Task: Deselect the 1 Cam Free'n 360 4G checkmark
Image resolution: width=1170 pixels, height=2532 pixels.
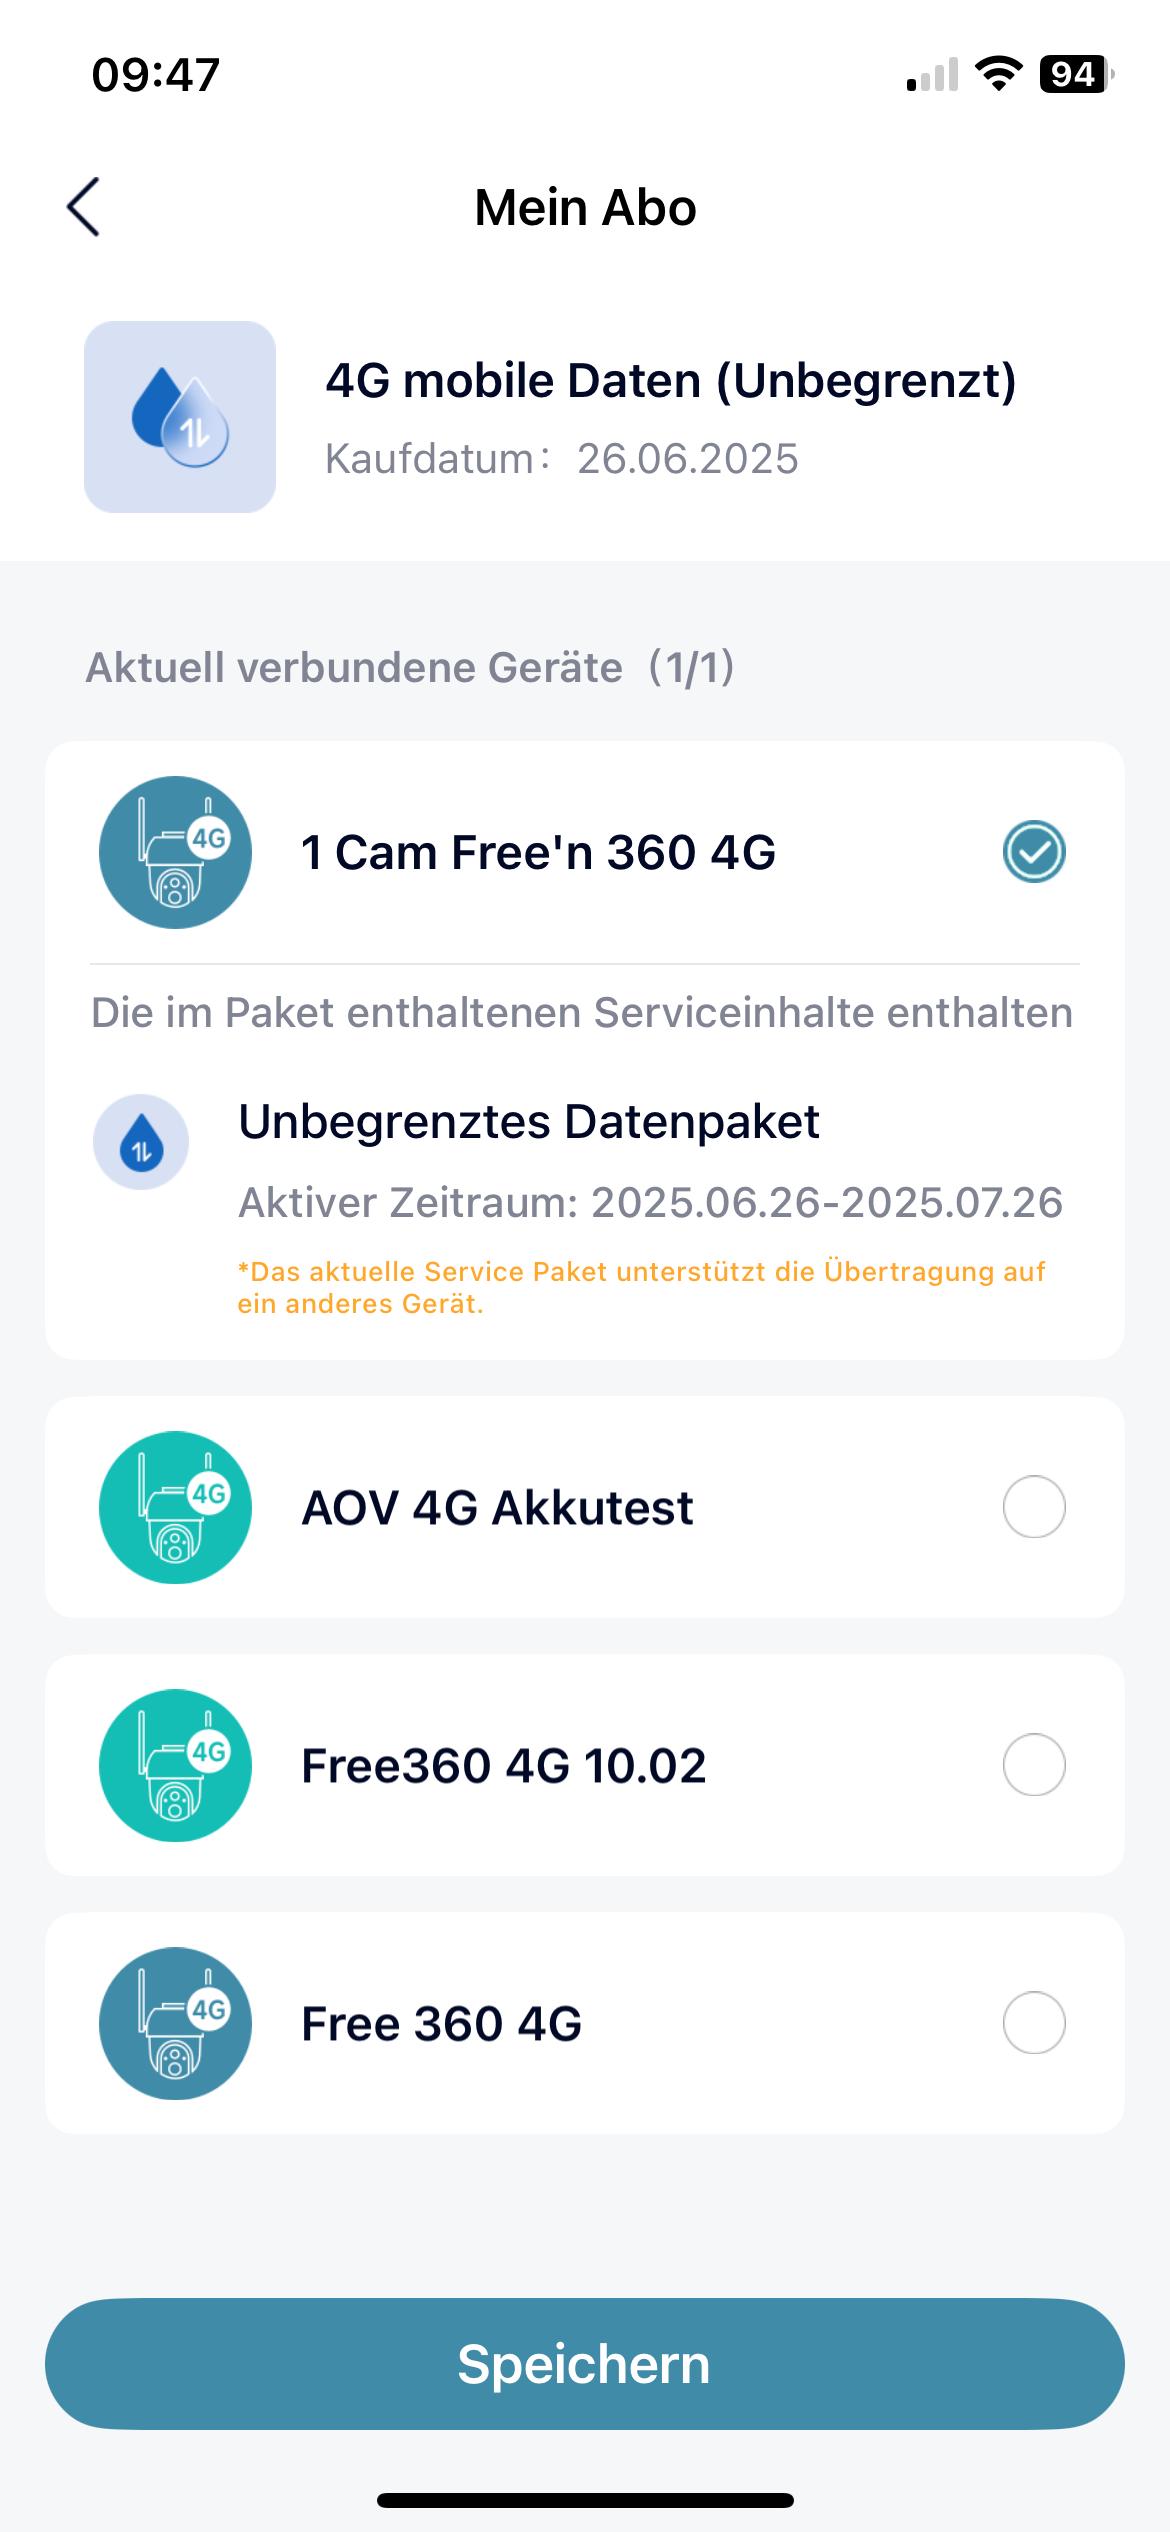Action: point(1034,852)
